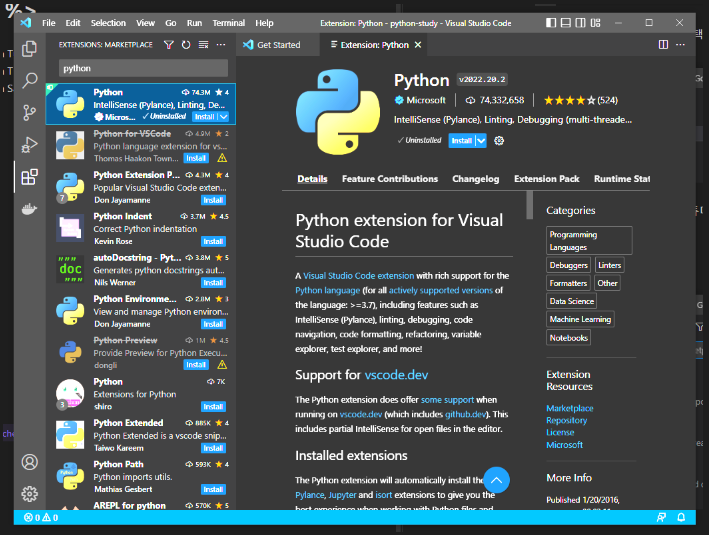Open editor More Actions ellipsis

(x=680, y=45)
